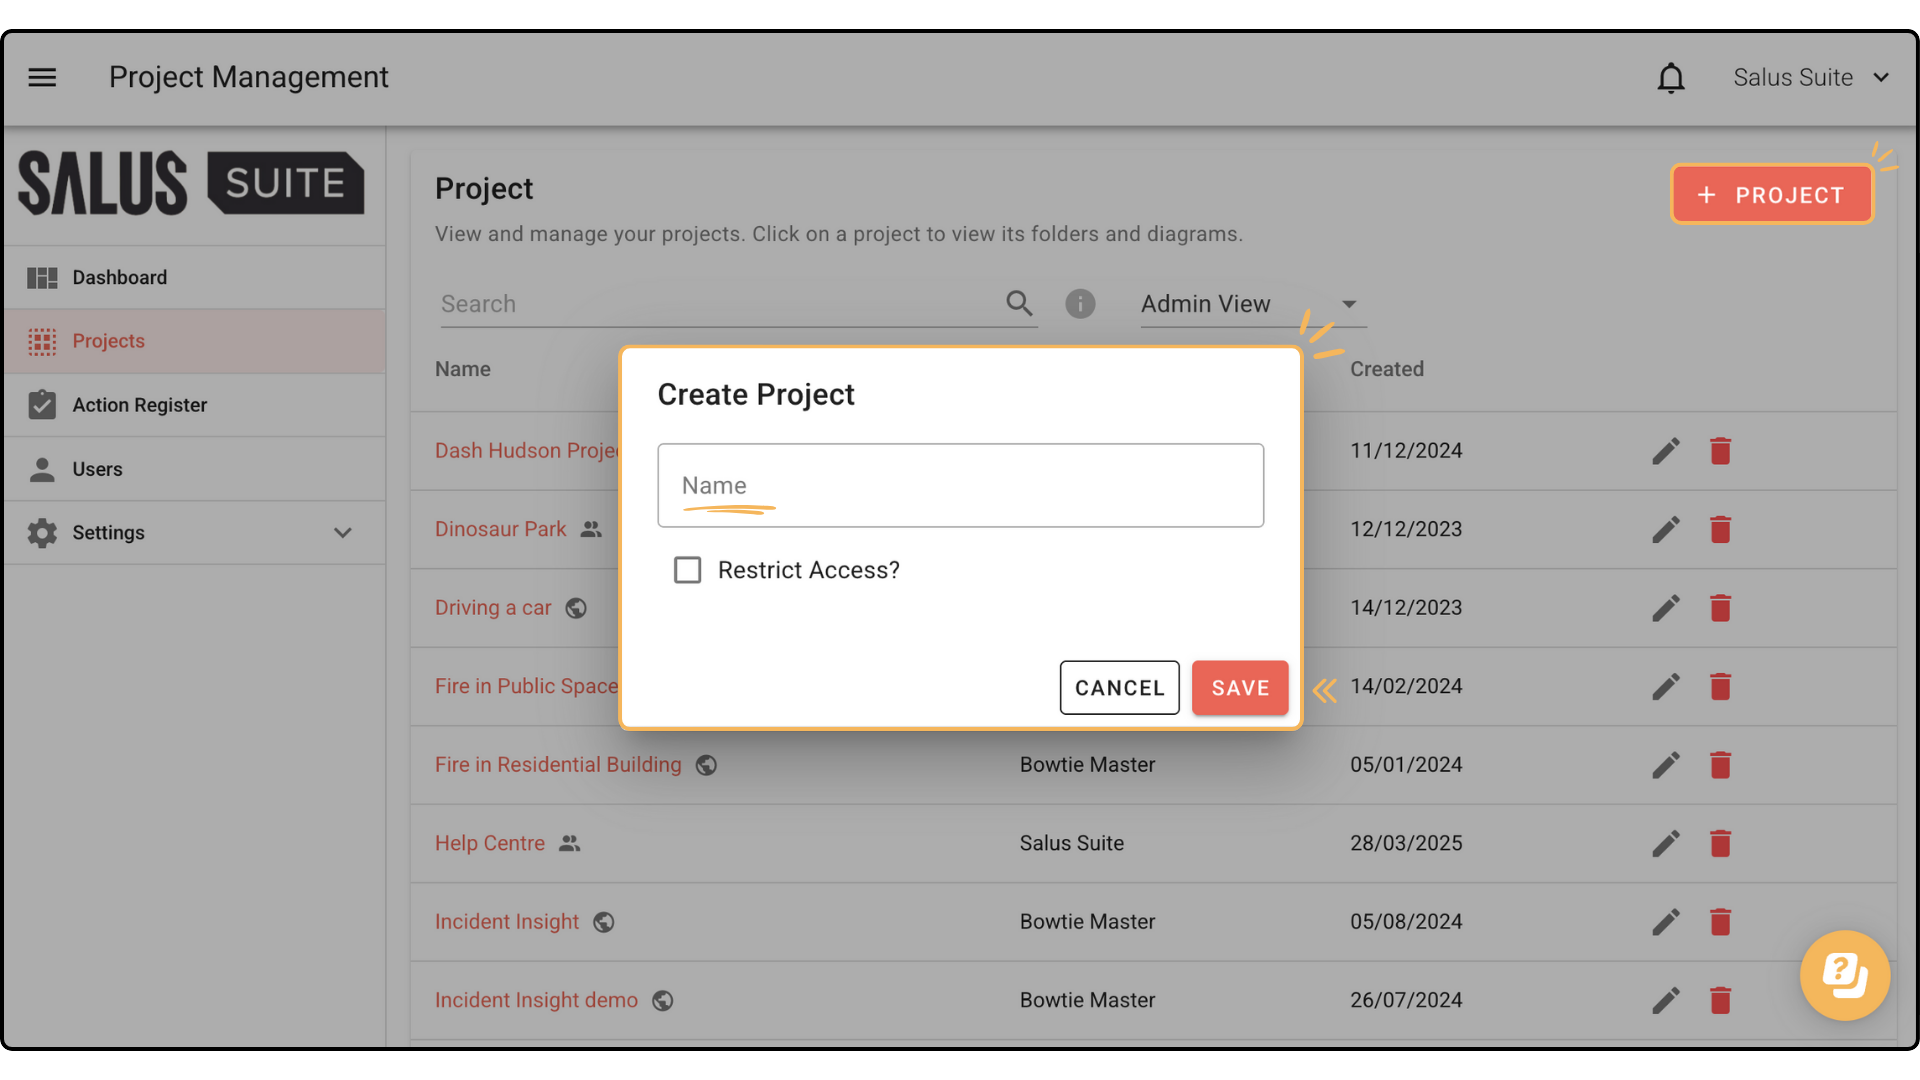The height and width of the screenshot is (1080, 1920).
Task: Open the help chat widget icon
Action: 1844,975
